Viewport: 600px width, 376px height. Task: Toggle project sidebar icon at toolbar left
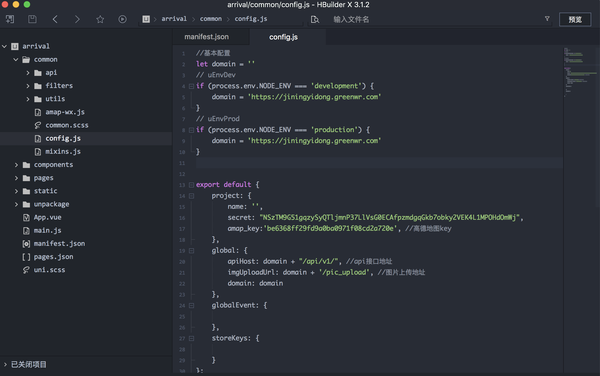click(10, 19)
